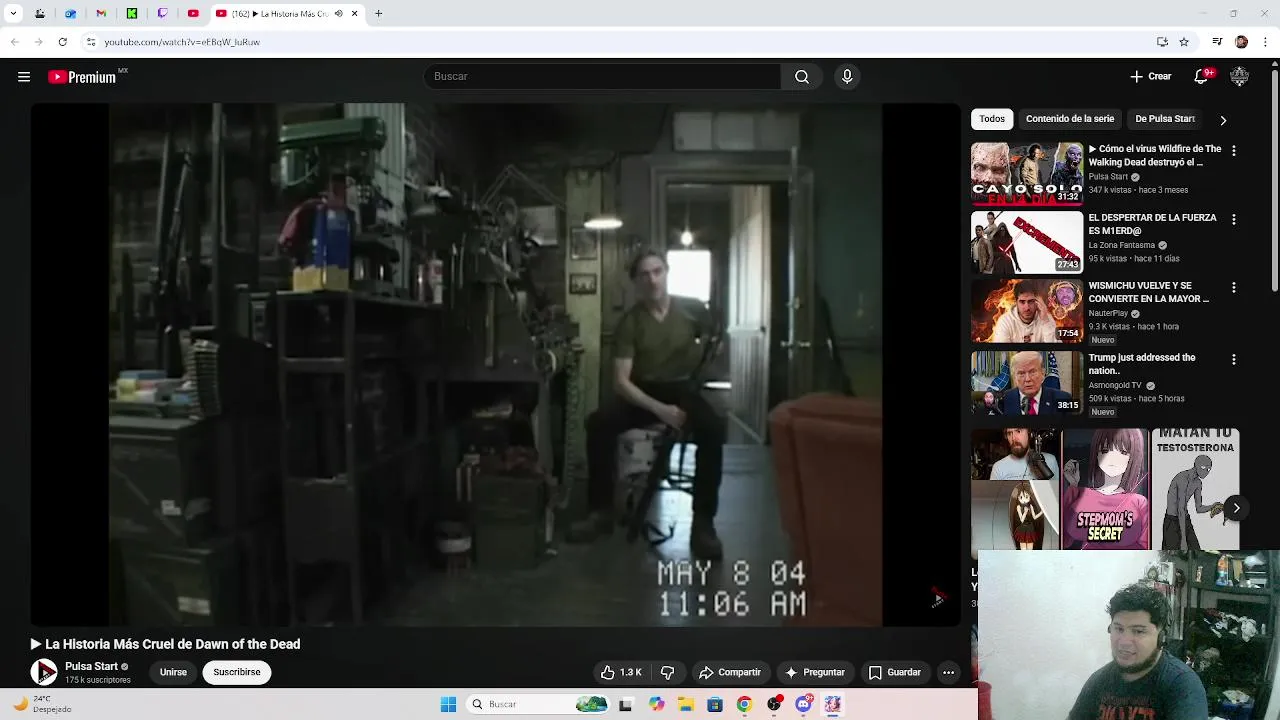Open El Despertar de la Fuerza thumbnail
The height and width of the screenshot is (720, 1280).
click(1027, 242)
